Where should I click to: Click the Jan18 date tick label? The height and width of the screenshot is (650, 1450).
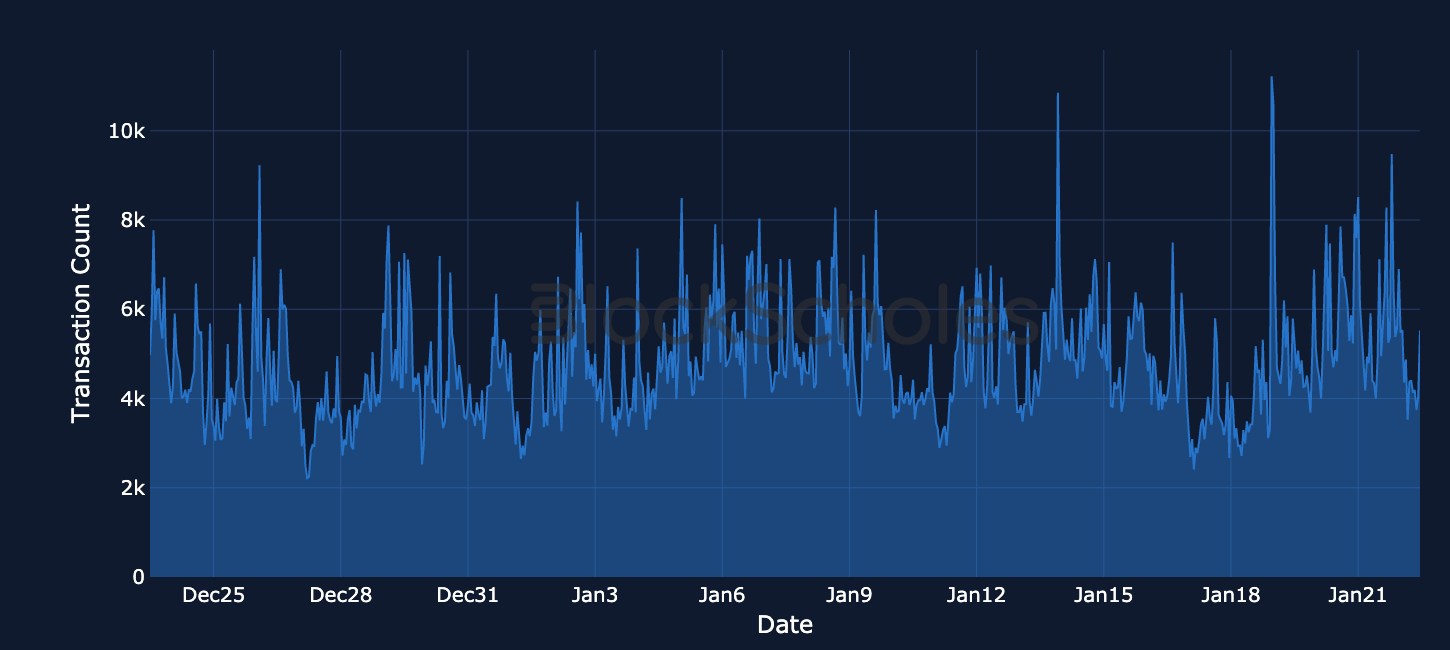[1230, 596]
